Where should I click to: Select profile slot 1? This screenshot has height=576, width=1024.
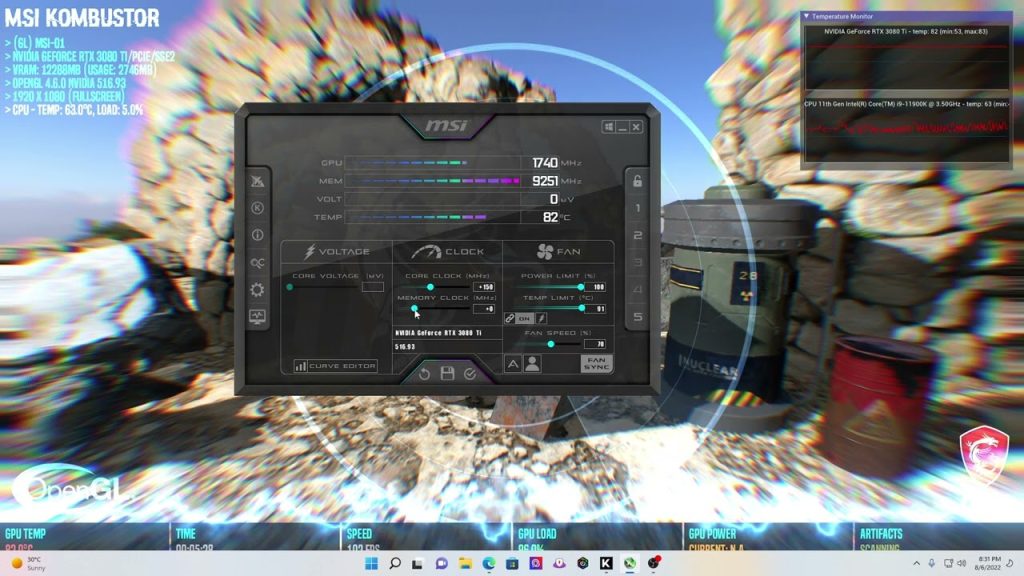click(x=637, y=208)
